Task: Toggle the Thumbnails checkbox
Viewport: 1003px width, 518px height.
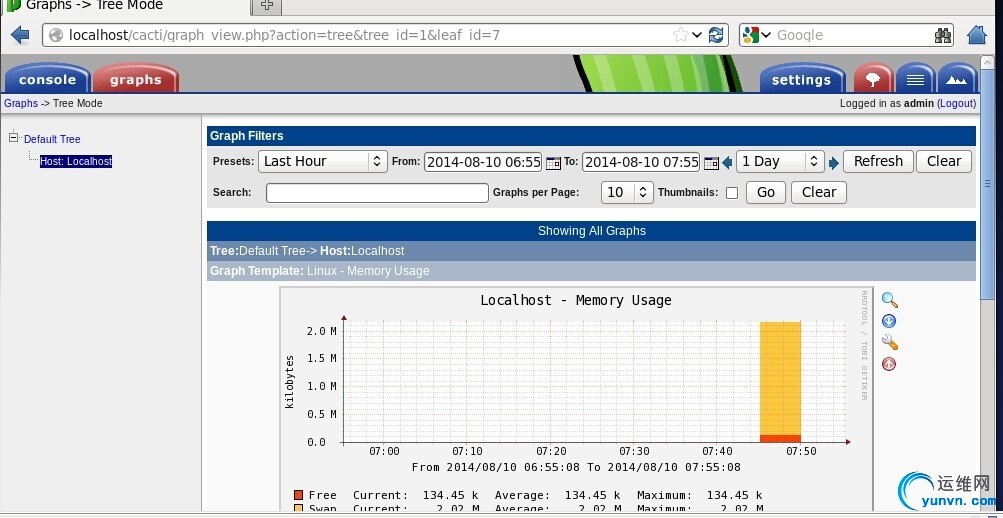Action: 732,192
